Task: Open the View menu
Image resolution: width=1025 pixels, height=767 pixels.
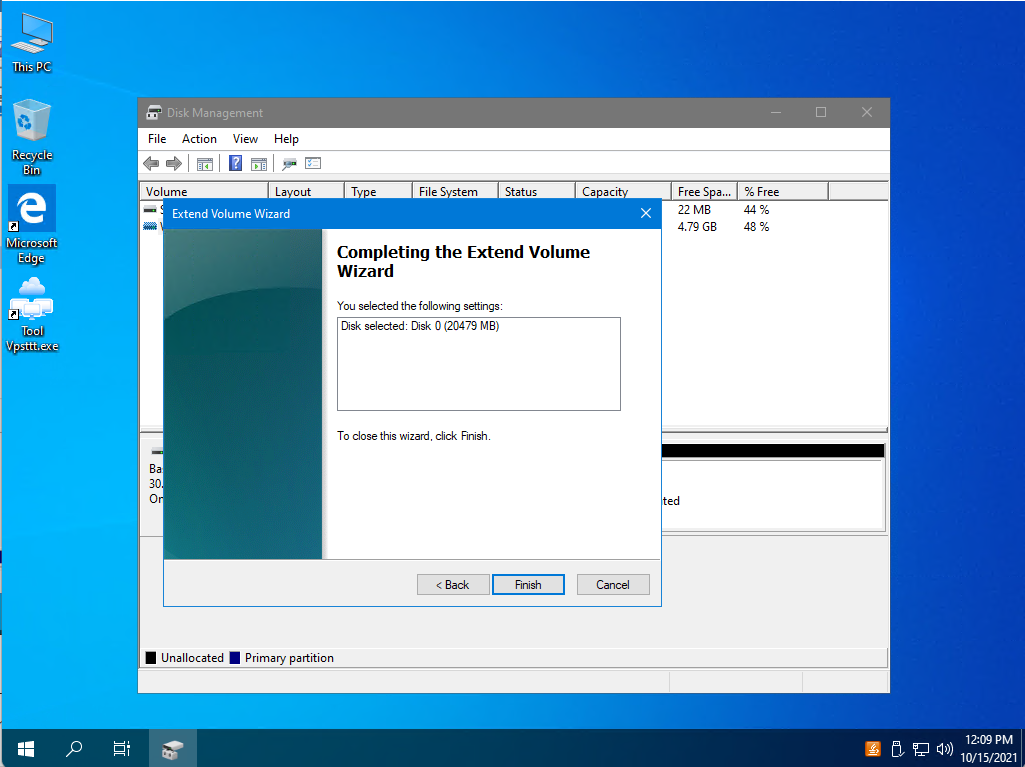Action: (245, 139)
